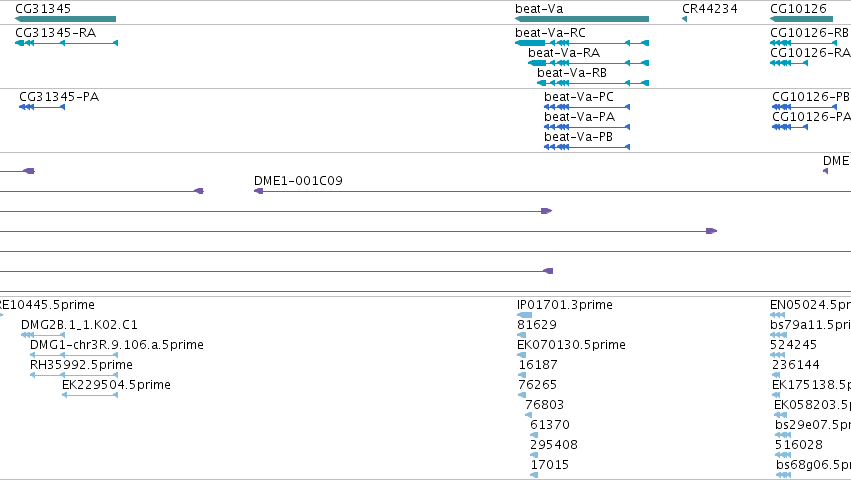Click the beat-Va-RC transcript feature
The width and height of the screenshot is (851, 480).
point(582,43)
